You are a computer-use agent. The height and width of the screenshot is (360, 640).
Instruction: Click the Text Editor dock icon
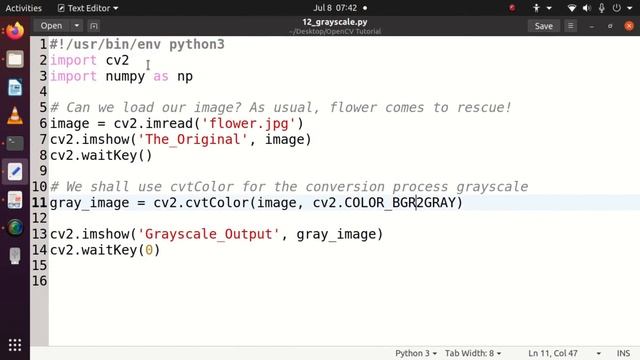tap(15, 171)
